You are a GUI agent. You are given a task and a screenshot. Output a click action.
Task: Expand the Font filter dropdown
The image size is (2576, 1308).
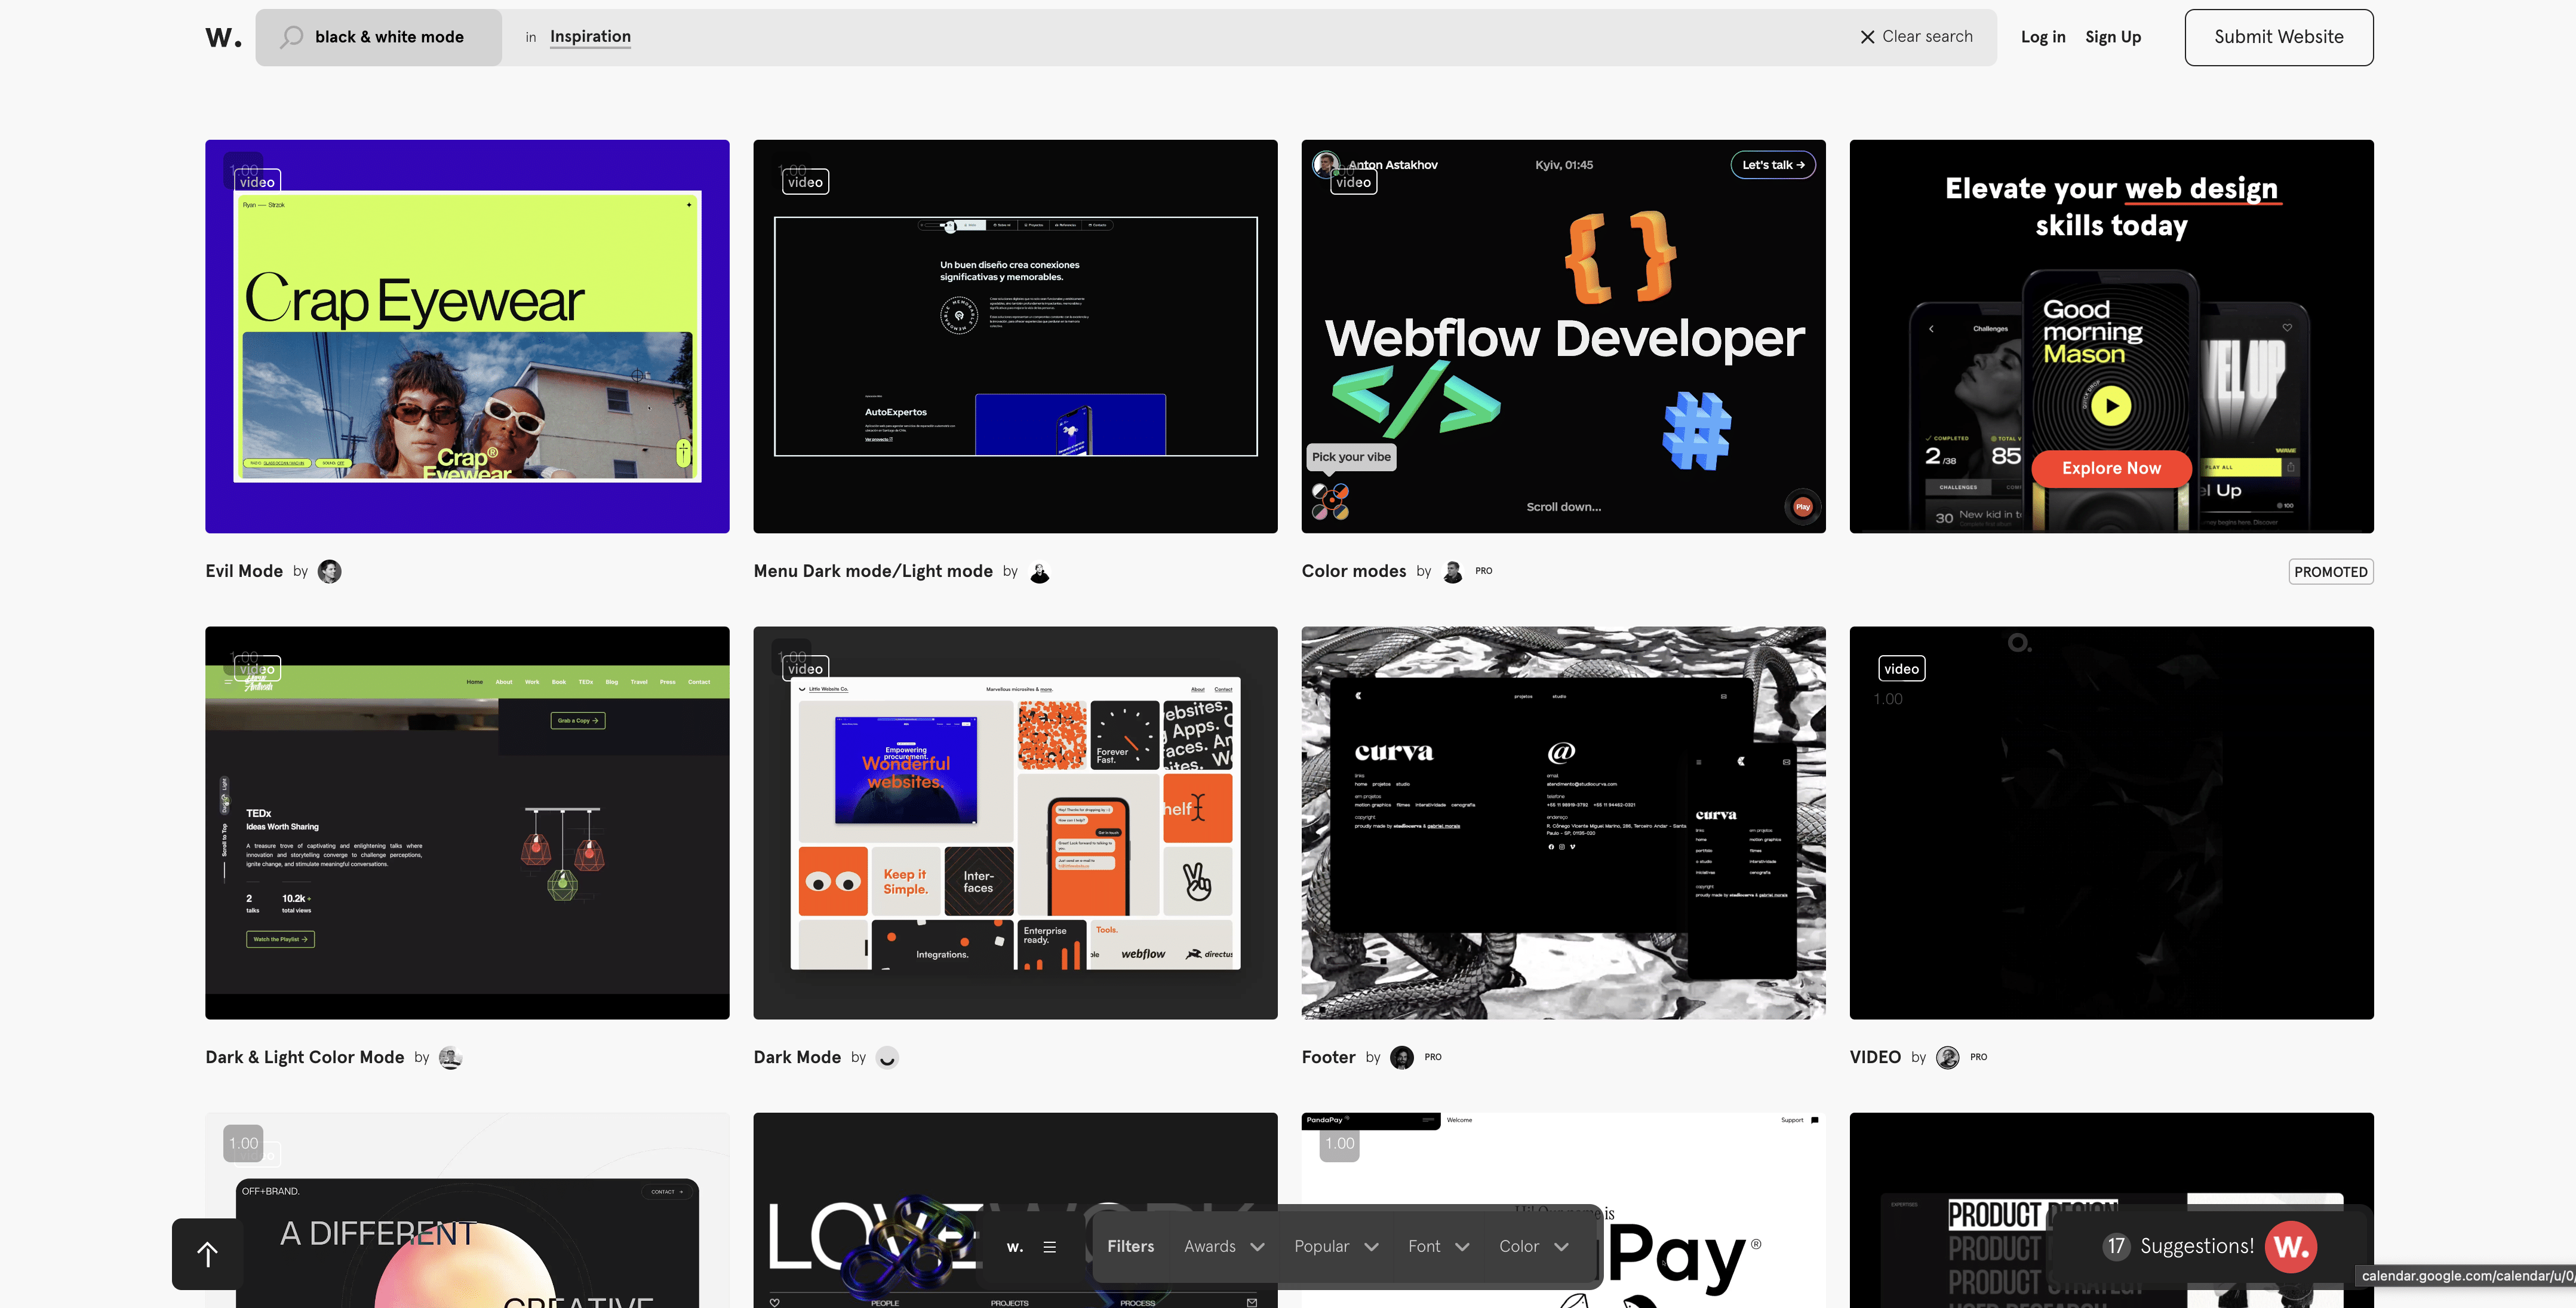1438,1246
